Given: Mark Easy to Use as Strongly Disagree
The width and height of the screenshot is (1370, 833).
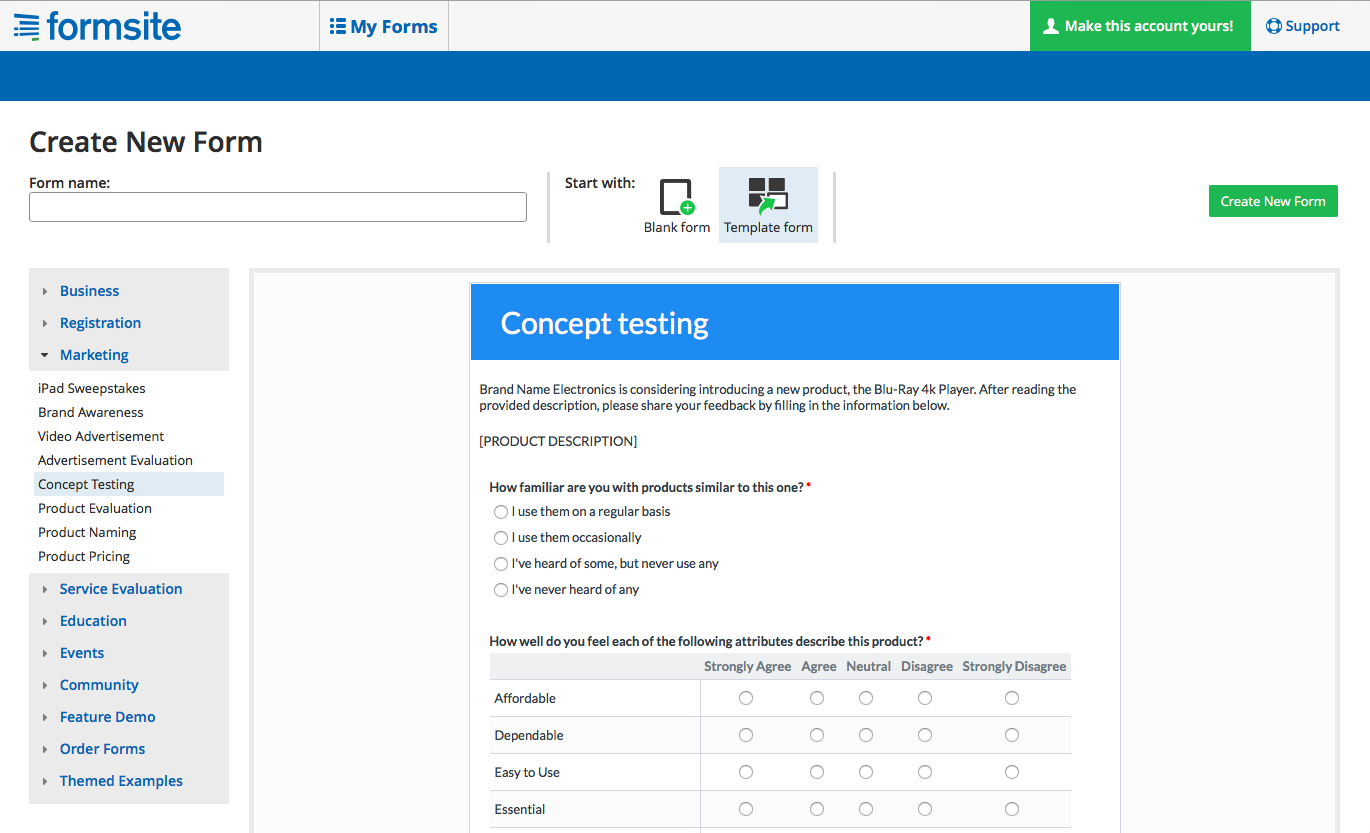Looking at the screenshot, I should [1012, 772].
